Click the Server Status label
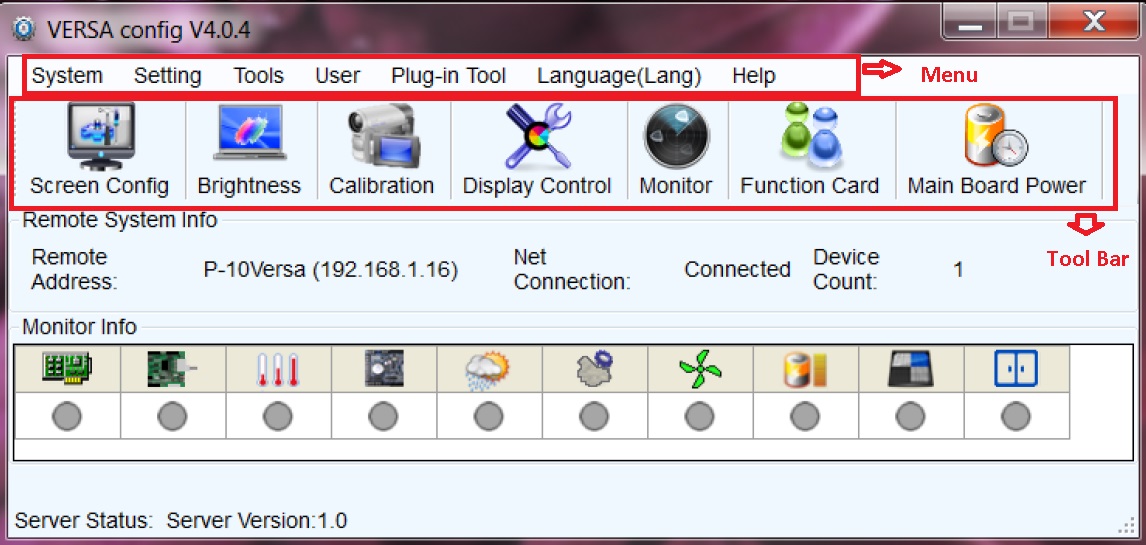 [83, 521]
